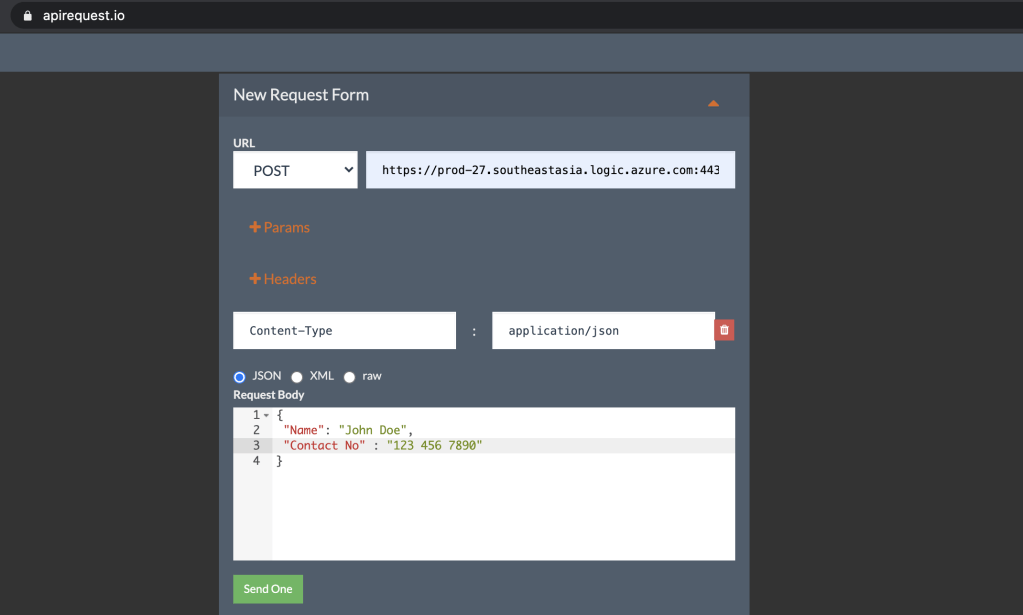The width and height of the screenshot is (1023, 615).
Task: Edit the application/json header value field
Action: [602, 331]
